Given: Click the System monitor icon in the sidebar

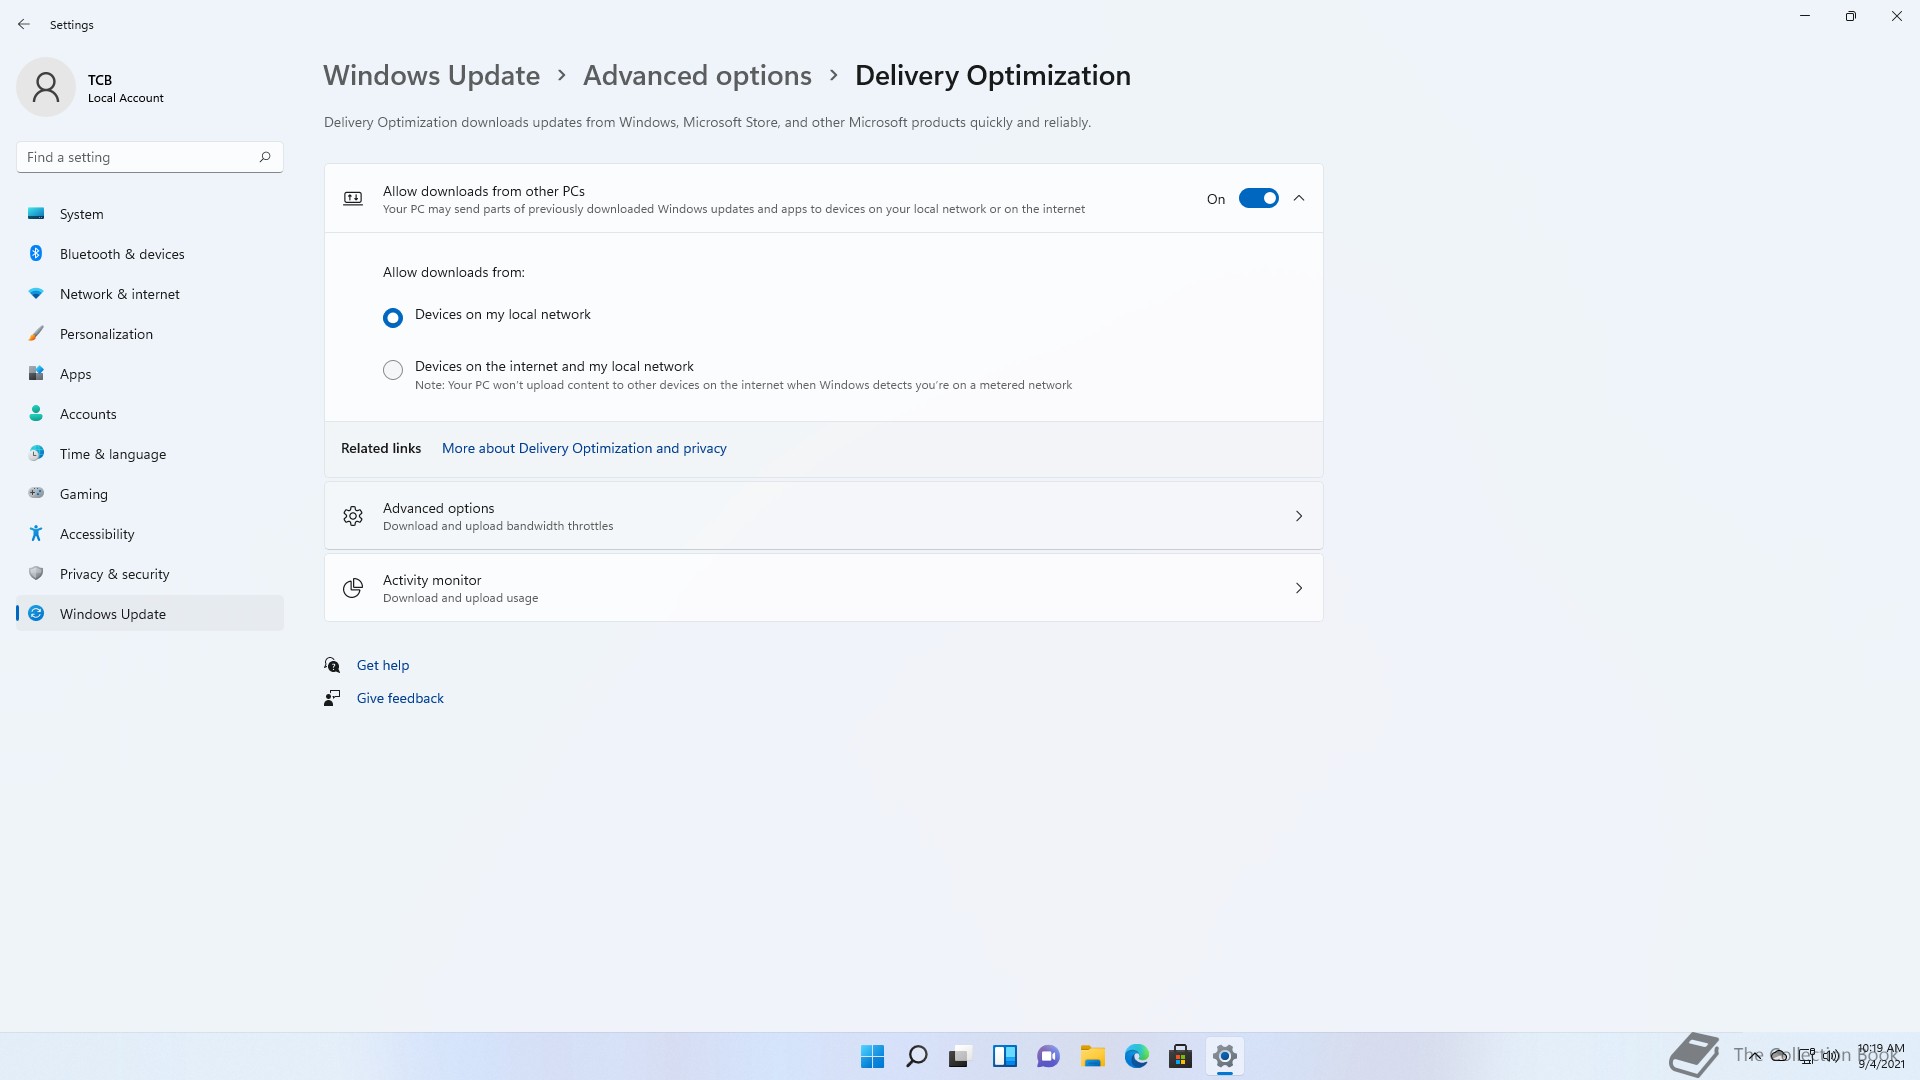Looking at the screenshot, I should [36, 214].
